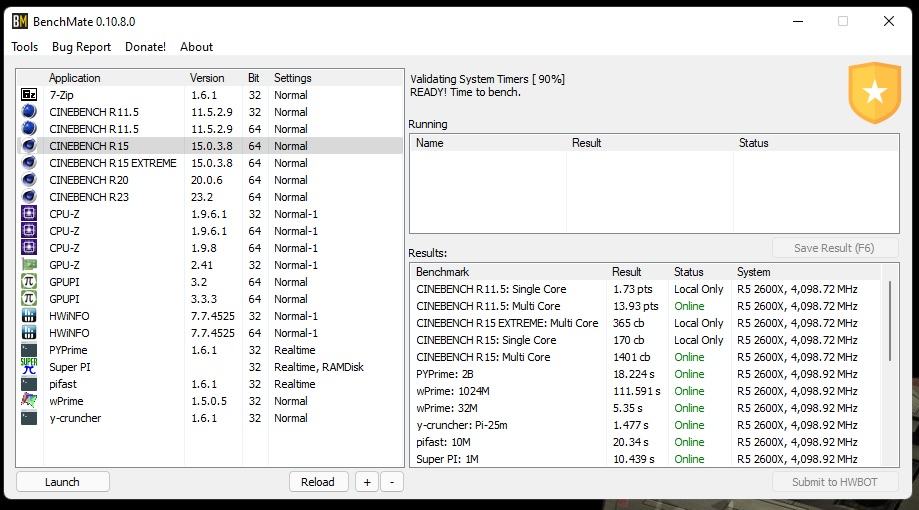Click the pifast row icon
This screenshot has height=510, width=919.
point(29,383)
